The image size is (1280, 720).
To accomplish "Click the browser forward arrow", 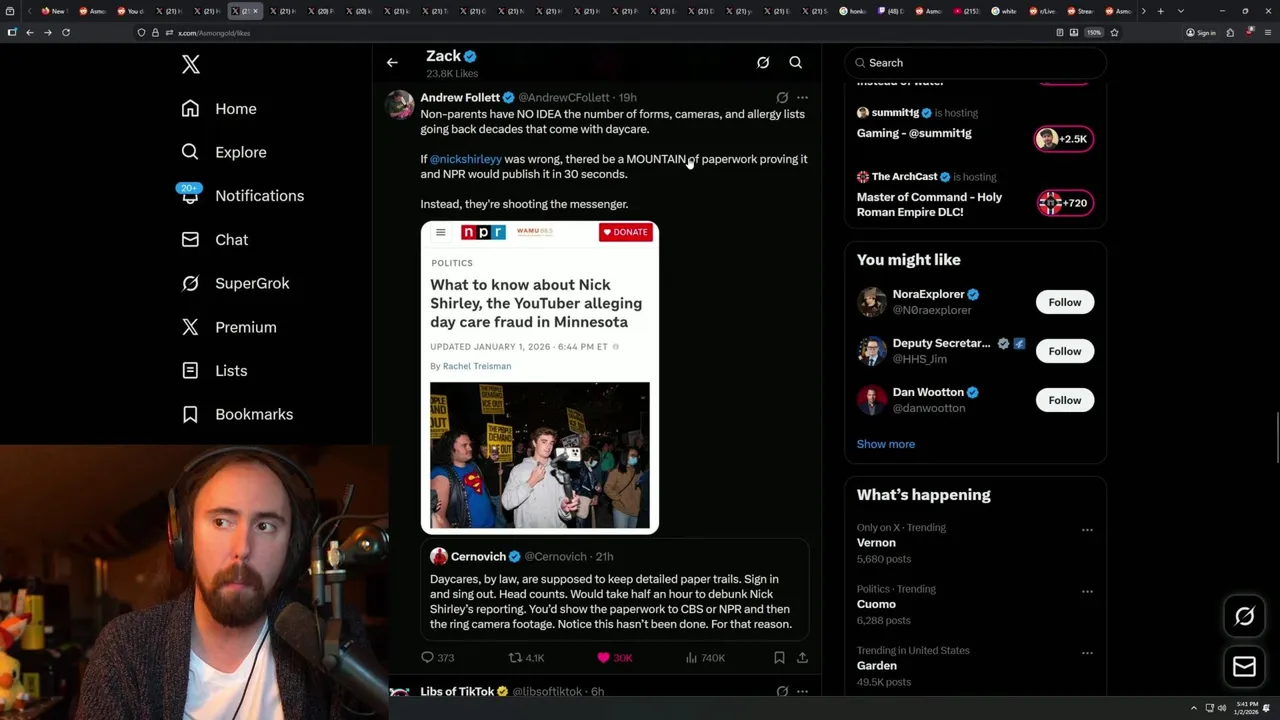I will tap(47, 33).
